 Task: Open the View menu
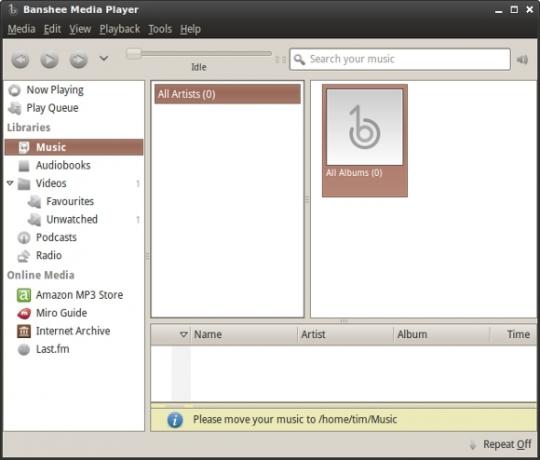point(80,29)
